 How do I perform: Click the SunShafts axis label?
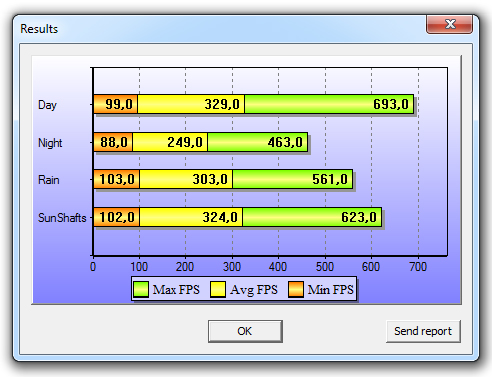62,218
